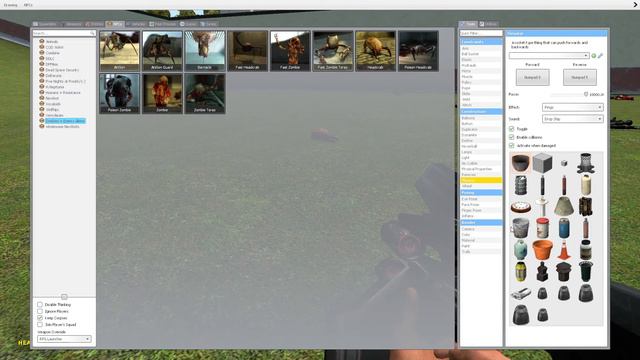The width and height of the screenshot is (640, 360).
Task: Open the thruster Effect dropdown
Action: point(573,107)
